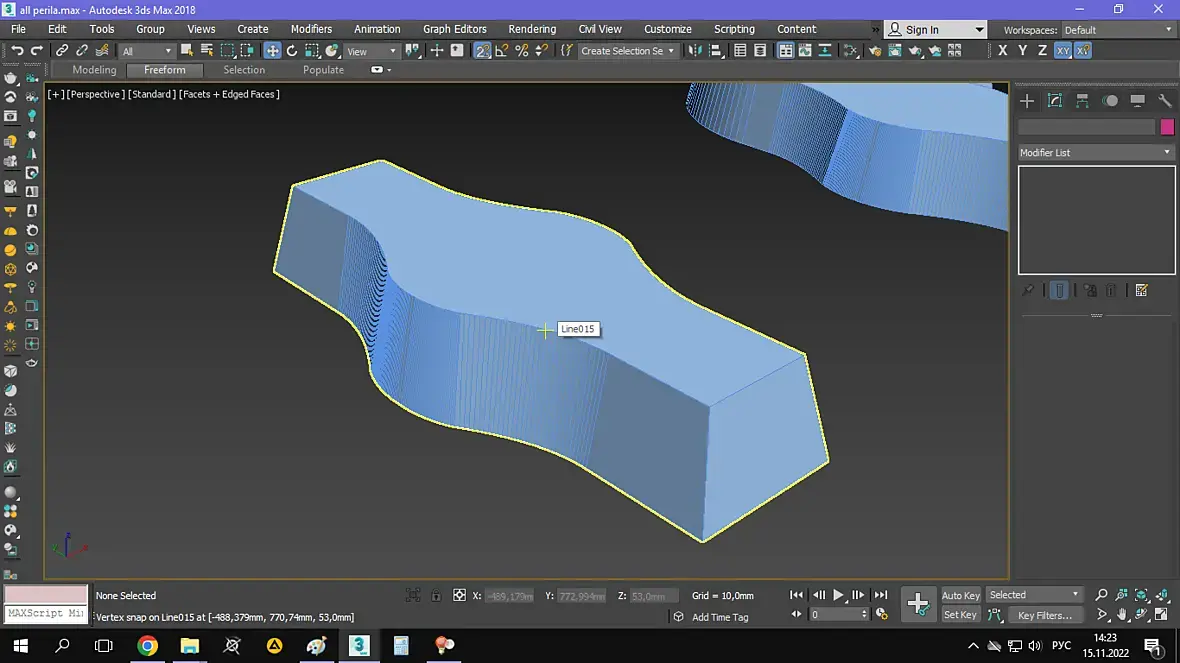The height and width of the screenshot is (663, 1180).
Task: Select the Move tool in main toolbar
Action: tap(272, 50)
